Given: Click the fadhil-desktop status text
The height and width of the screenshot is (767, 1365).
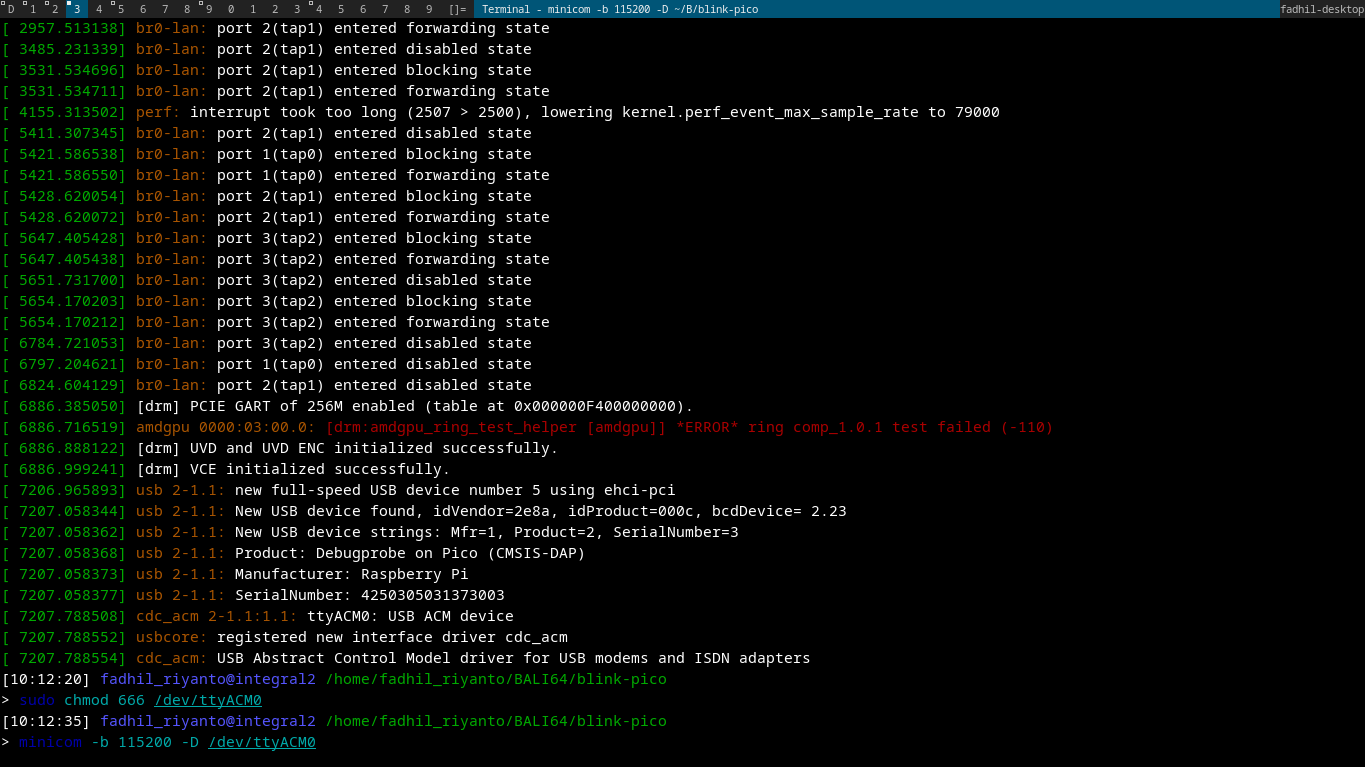Looking at the screenshot, I should [x=1321, y=9].
